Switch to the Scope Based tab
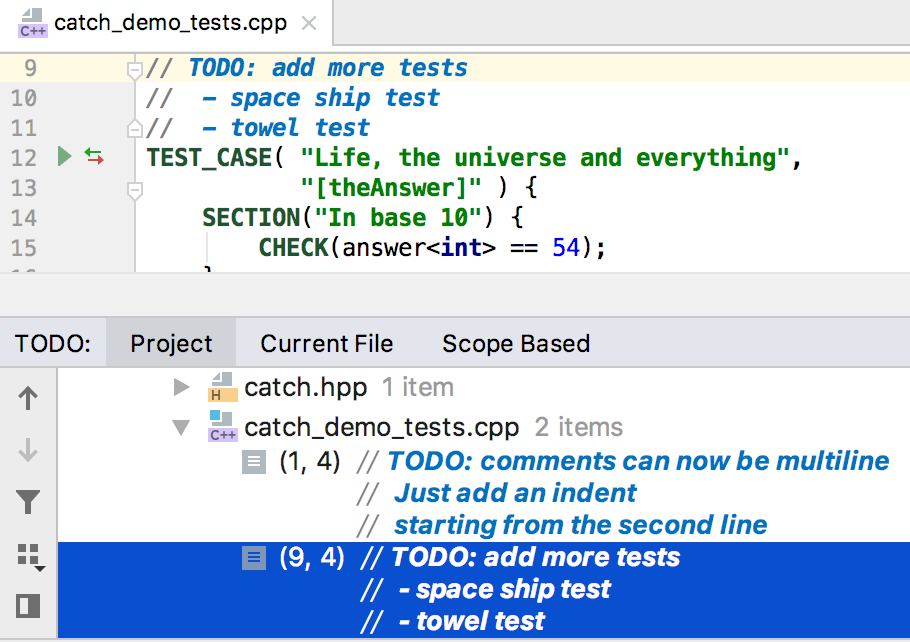Viewport: 910px width, 642px height. 516,344
